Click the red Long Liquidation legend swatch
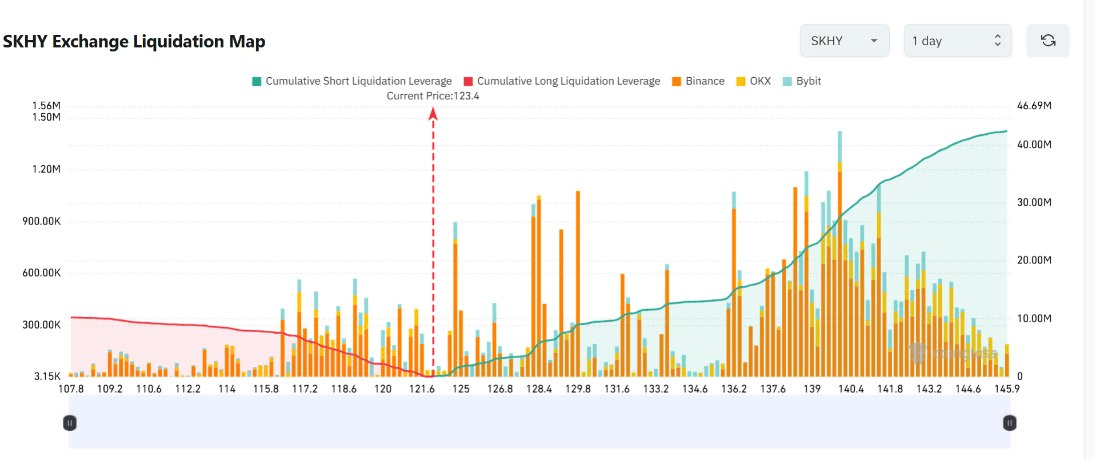 click(468, 81)
